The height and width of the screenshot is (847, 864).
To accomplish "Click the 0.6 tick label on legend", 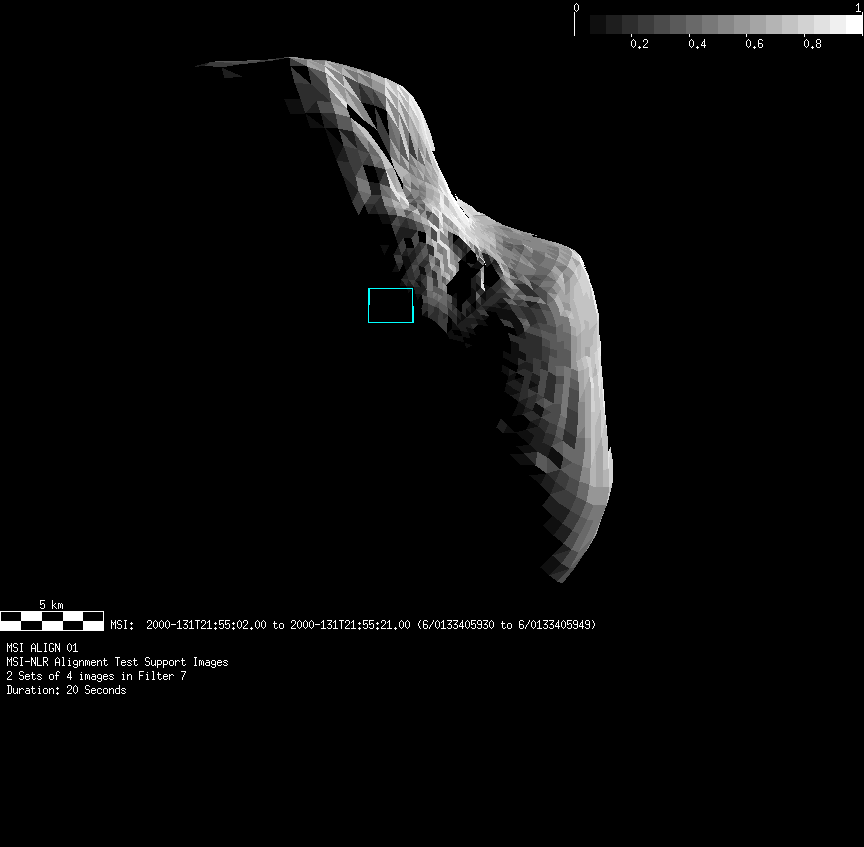I will pyautogui.click(x=754, y=44).
